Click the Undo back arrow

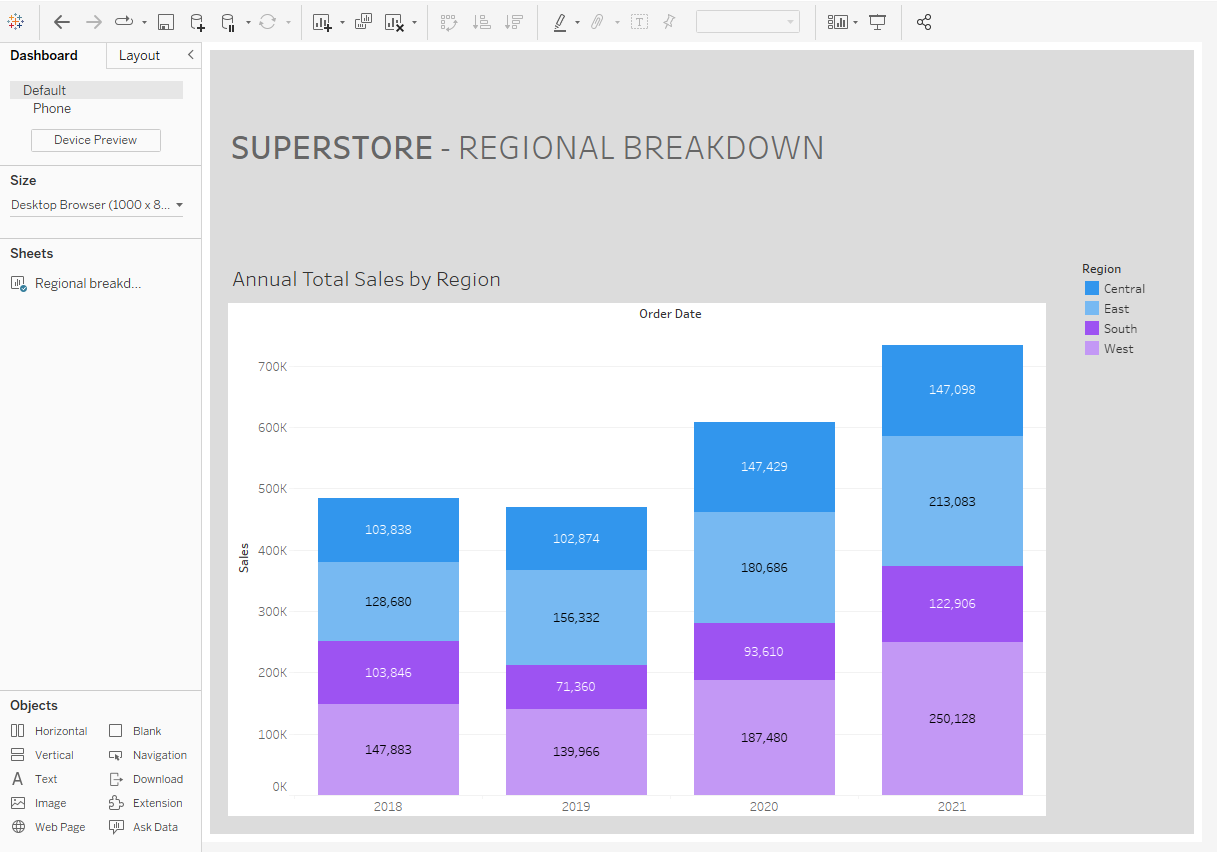click(62, 22)
